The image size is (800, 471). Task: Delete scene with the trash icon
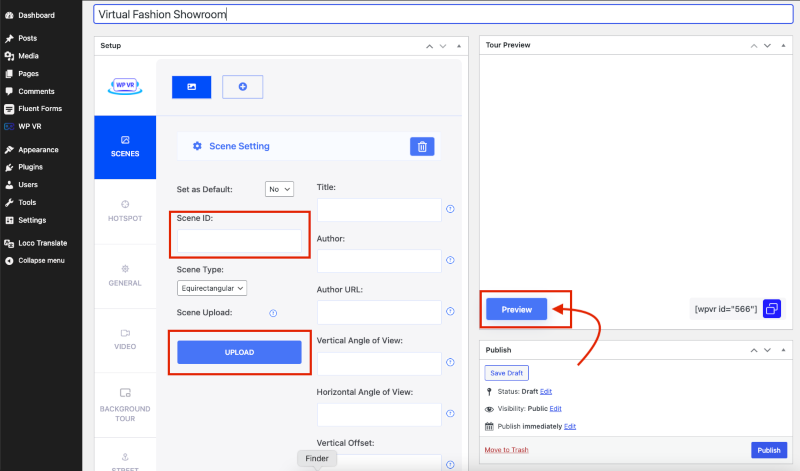pos(422,146)
